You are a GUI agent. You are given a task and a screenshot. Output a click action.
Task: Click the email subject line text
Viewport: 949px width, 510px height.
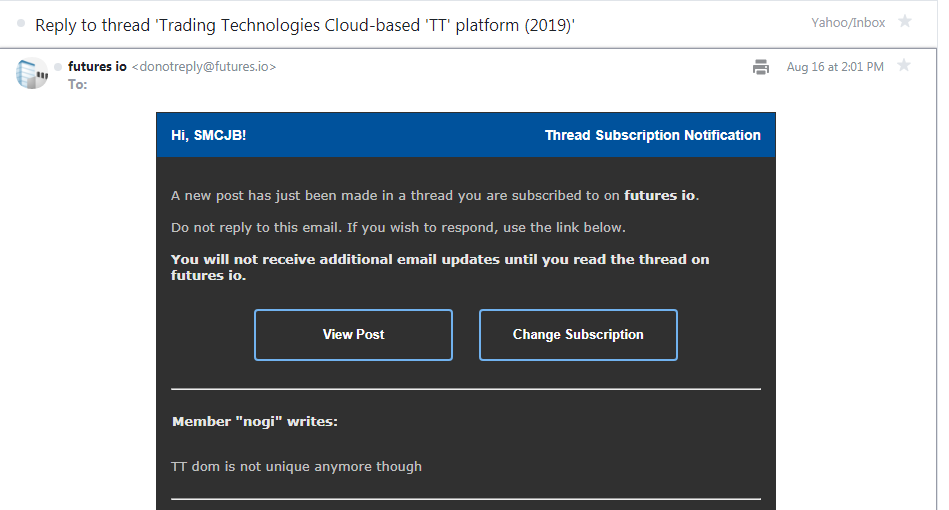(305, 25)
